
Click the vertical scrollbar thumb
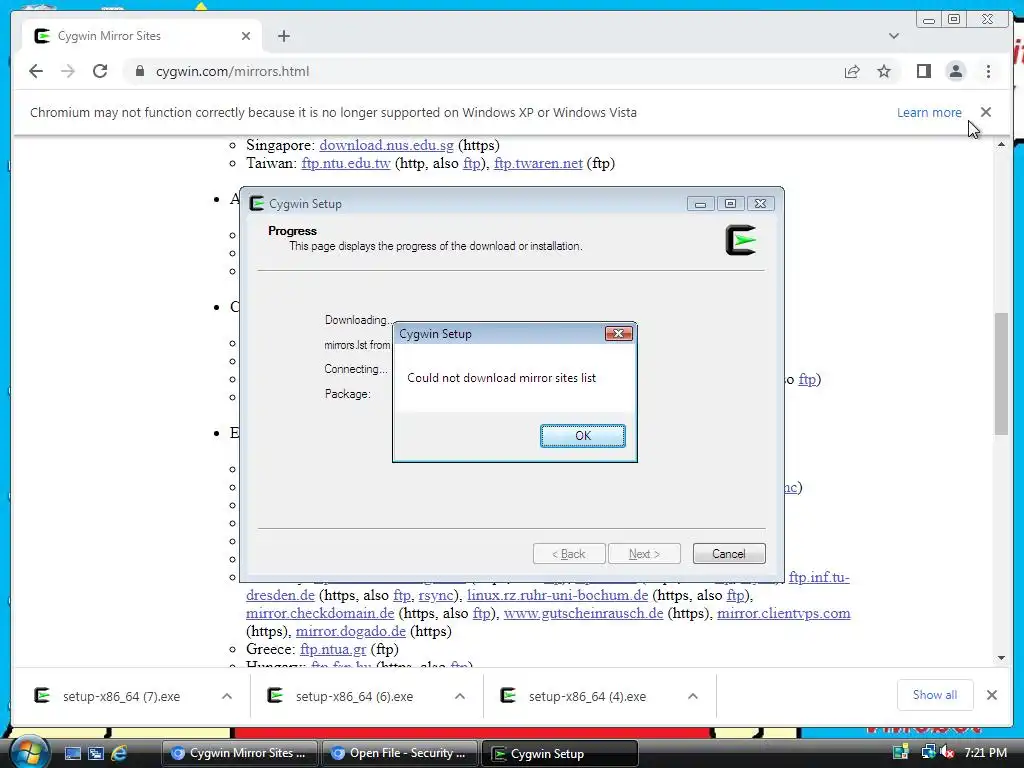click(x=1001, y=374)
